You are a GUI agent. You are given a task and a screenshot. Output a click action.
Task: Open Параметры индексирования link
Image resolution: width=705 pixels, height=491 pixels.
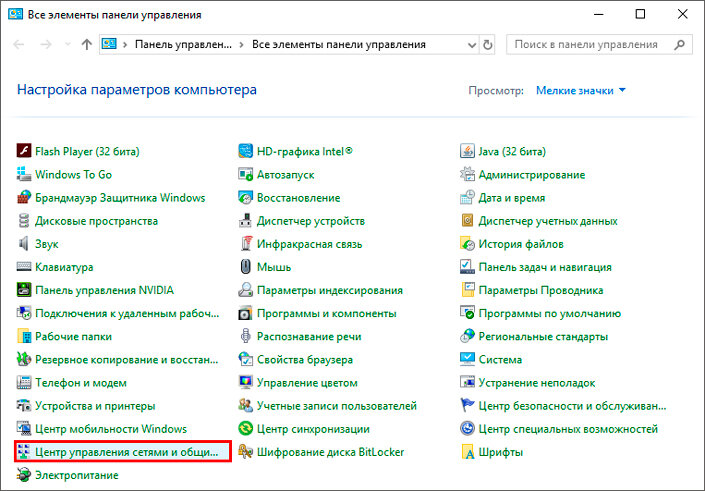tap(330, 290)
